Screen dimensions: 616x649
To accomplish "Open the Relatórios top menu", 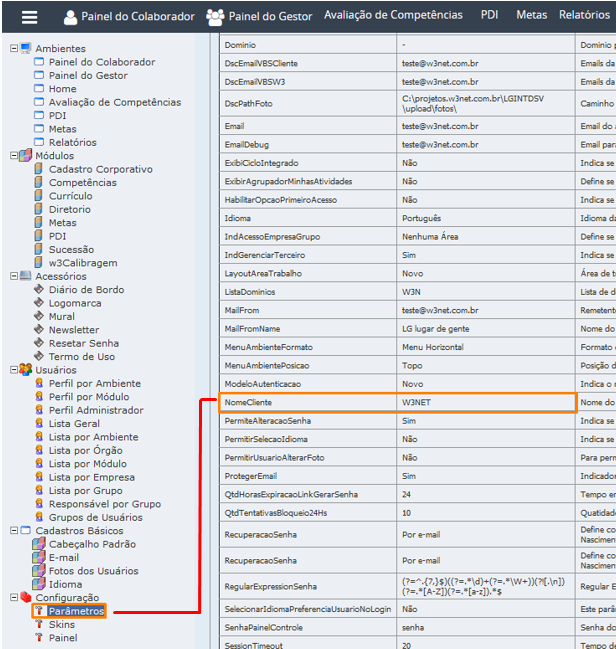I will 584,15.
